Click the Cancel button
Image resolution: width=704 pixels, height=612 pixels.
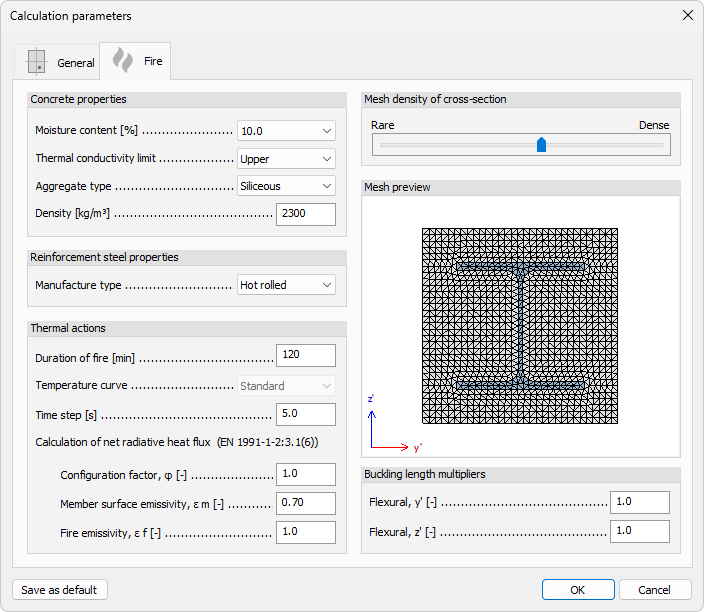tap(655, 590)
